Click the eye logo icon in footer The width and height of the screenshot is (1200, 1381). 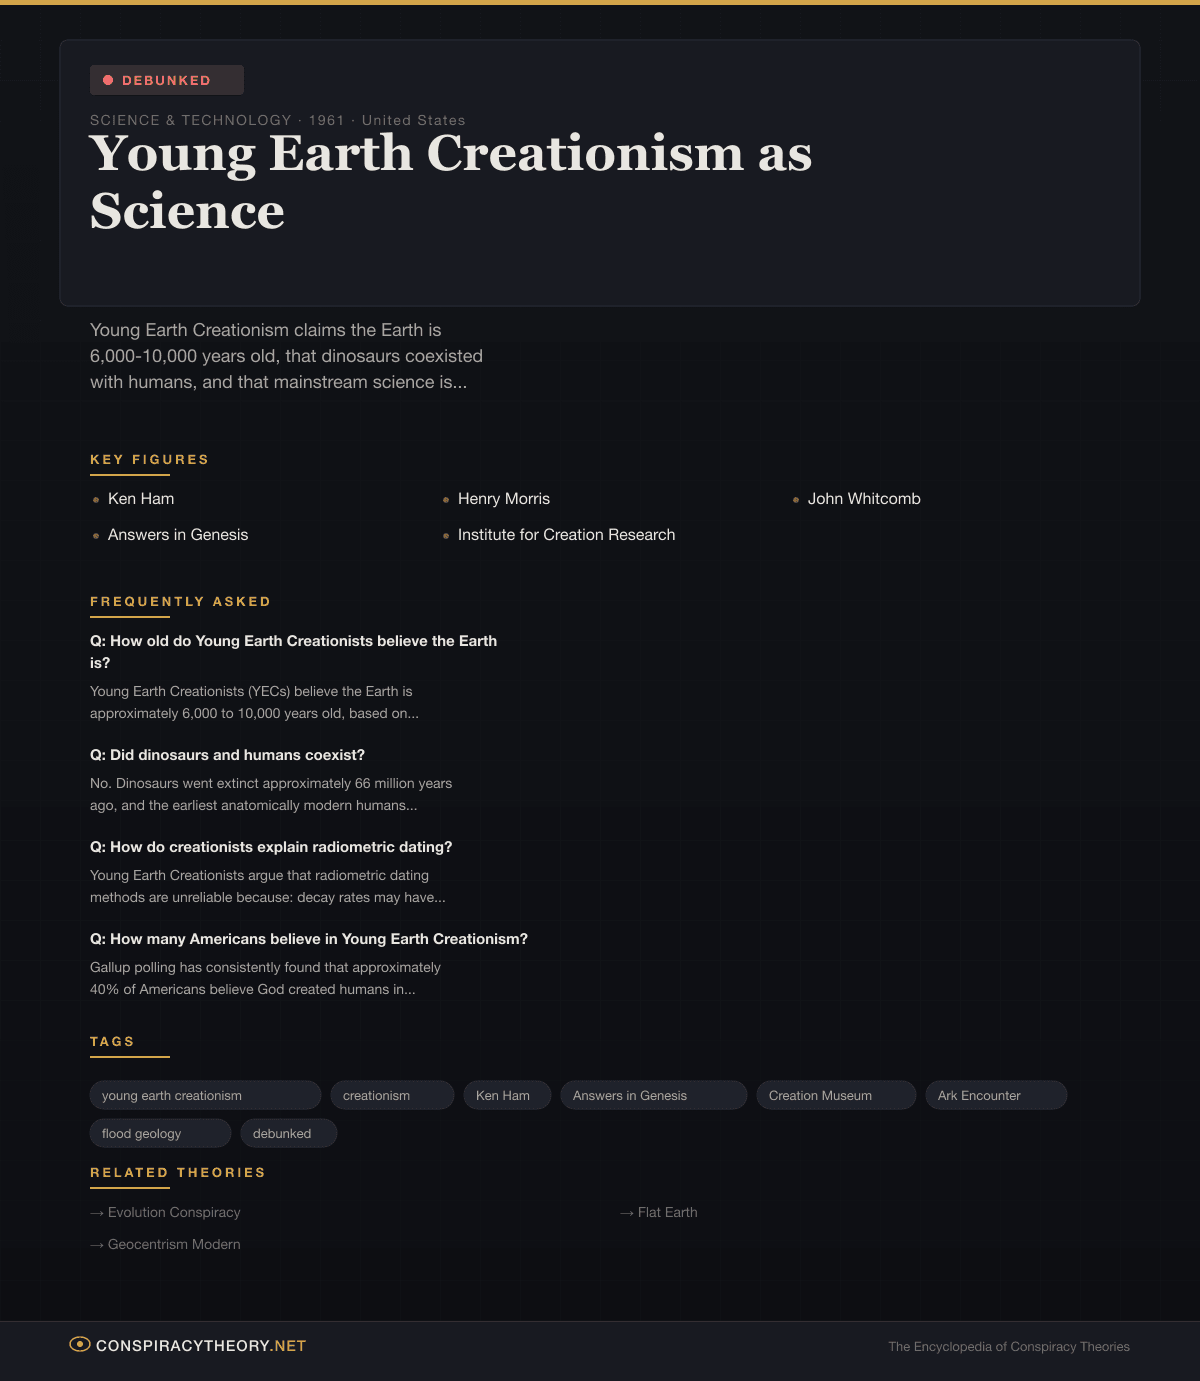click(80, 1345)
